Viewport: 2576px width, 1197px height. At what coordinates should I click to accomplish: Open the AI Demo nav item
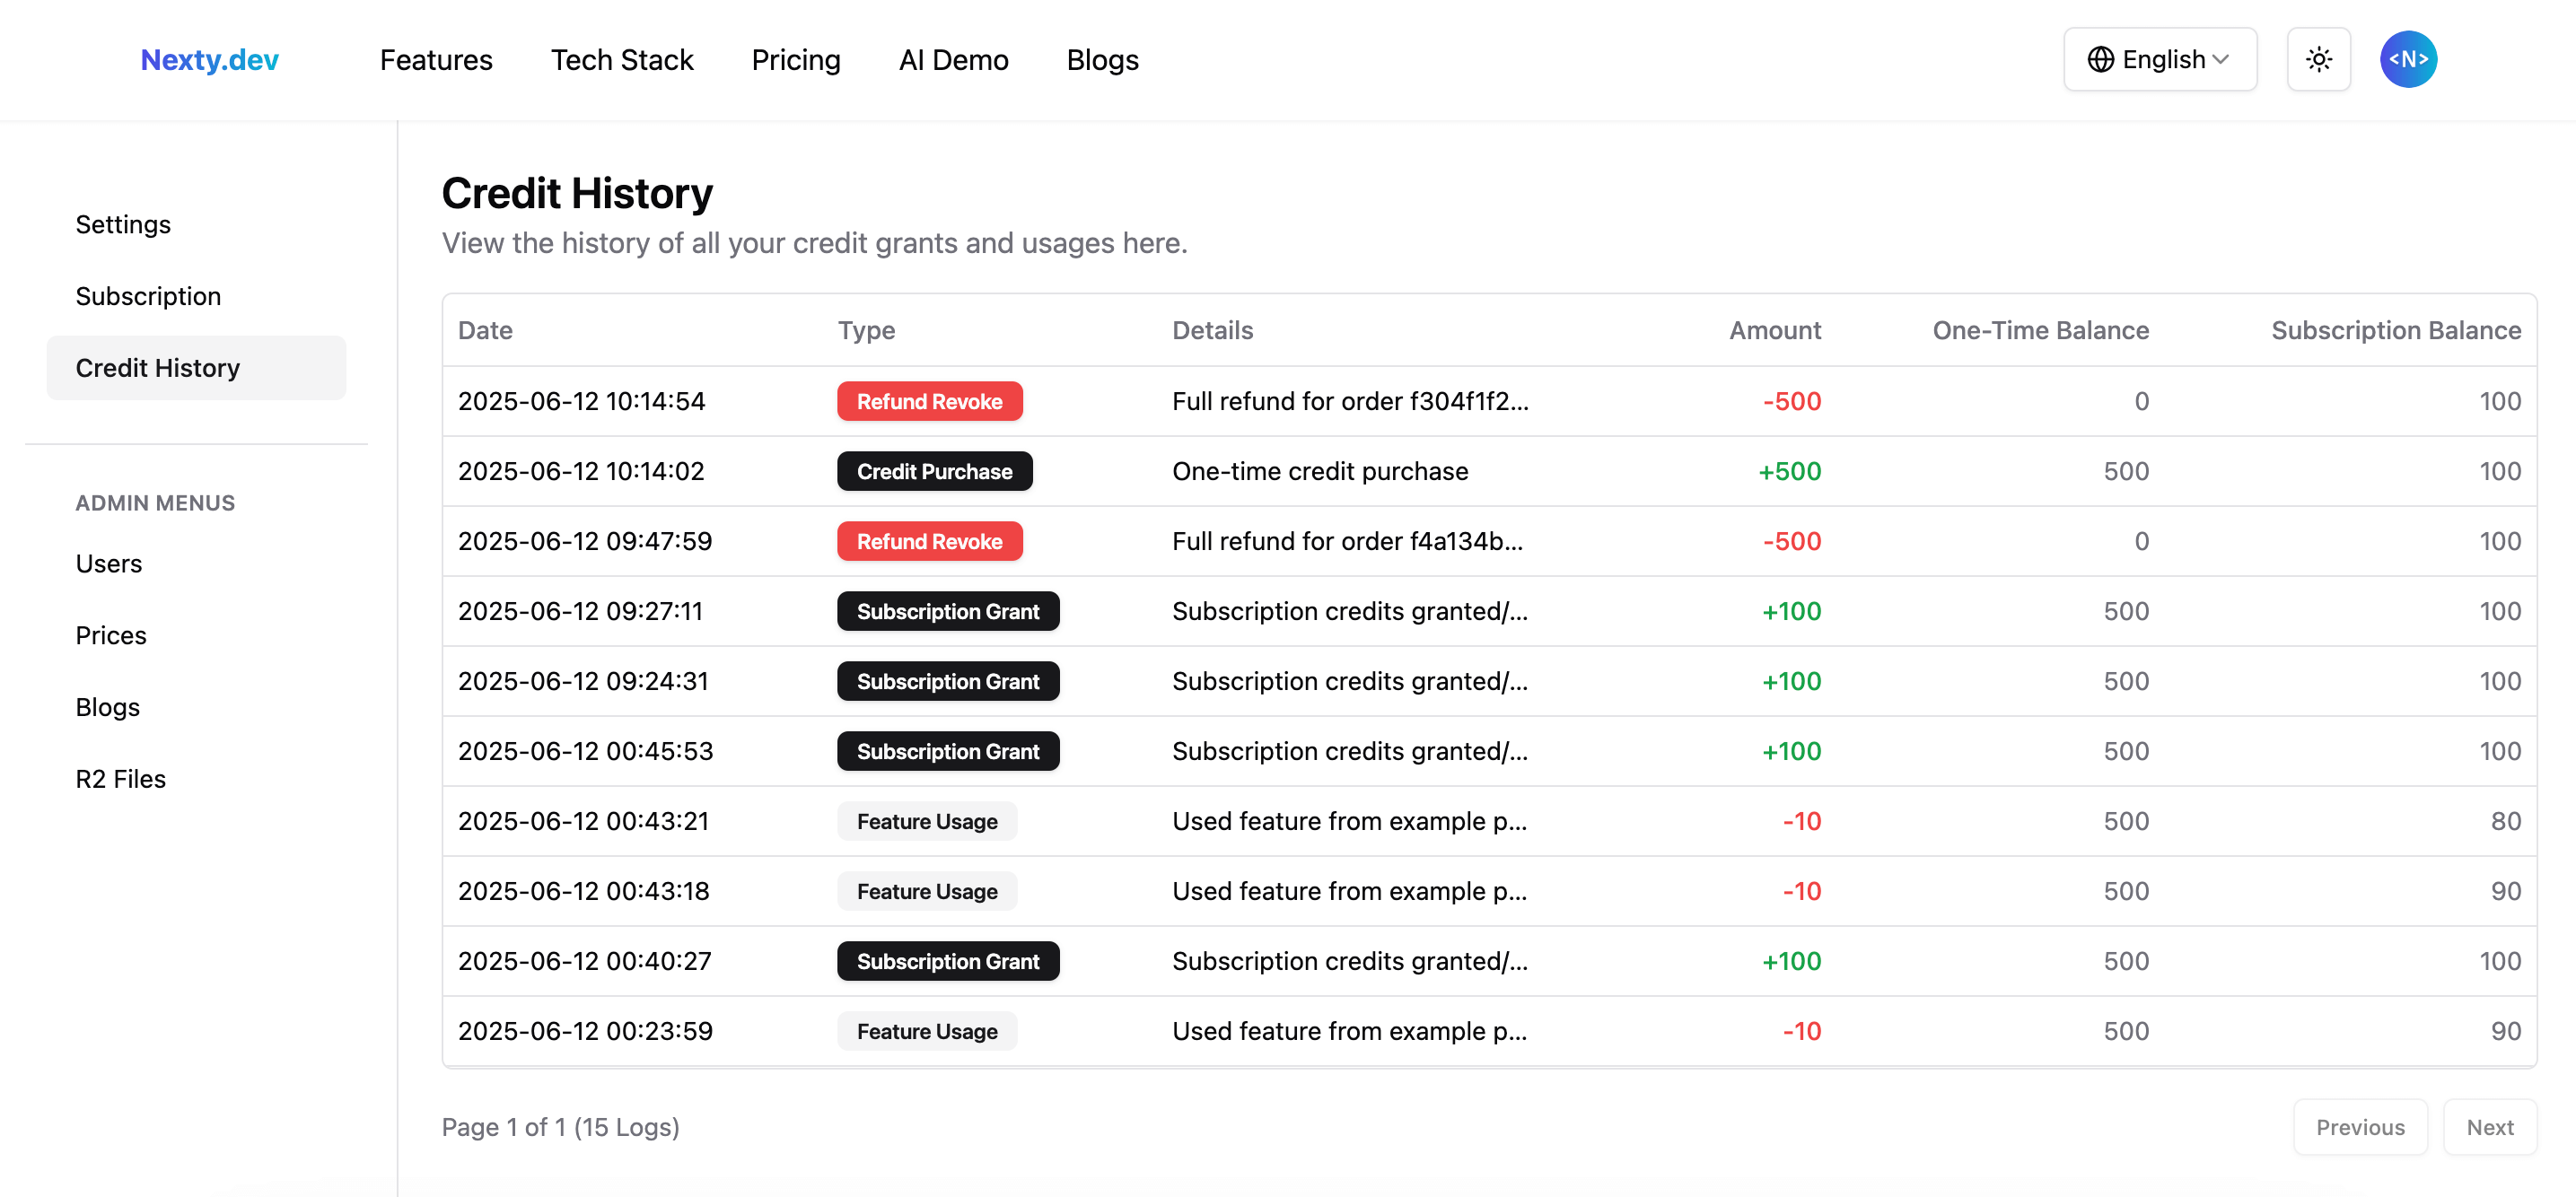coord(953,60)
